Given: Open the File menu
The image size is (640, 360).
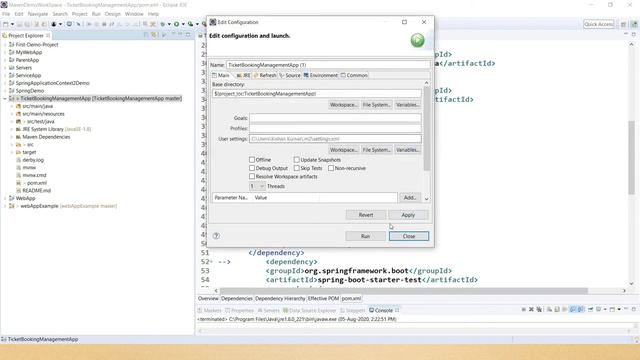Looking at the screenshot, I should click(6, 14).
